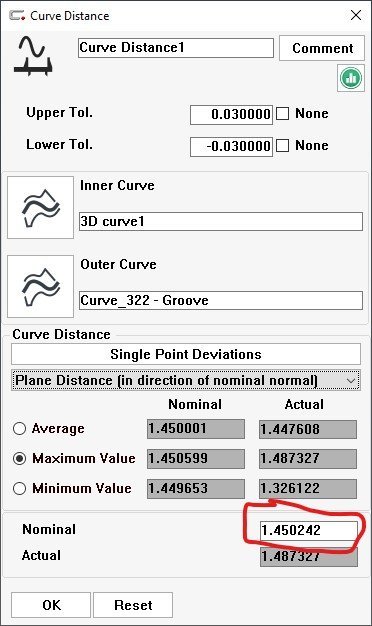The height and width of the screenshot is (626, 372).
Task: Click the Curve Distance1 name field
Action: tap(176, 48)
